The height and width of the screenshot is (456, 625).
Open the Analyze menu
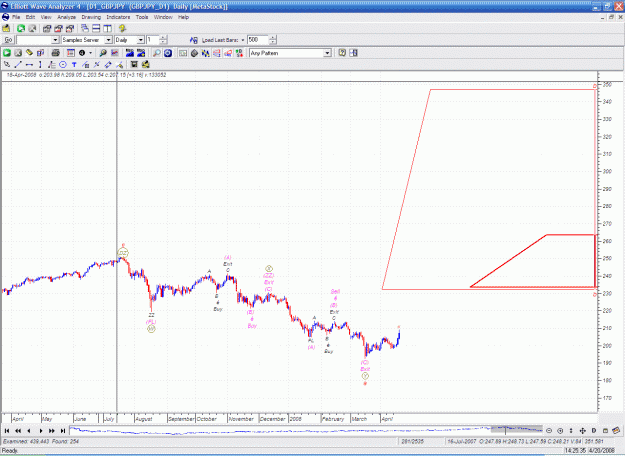(67, 17)
